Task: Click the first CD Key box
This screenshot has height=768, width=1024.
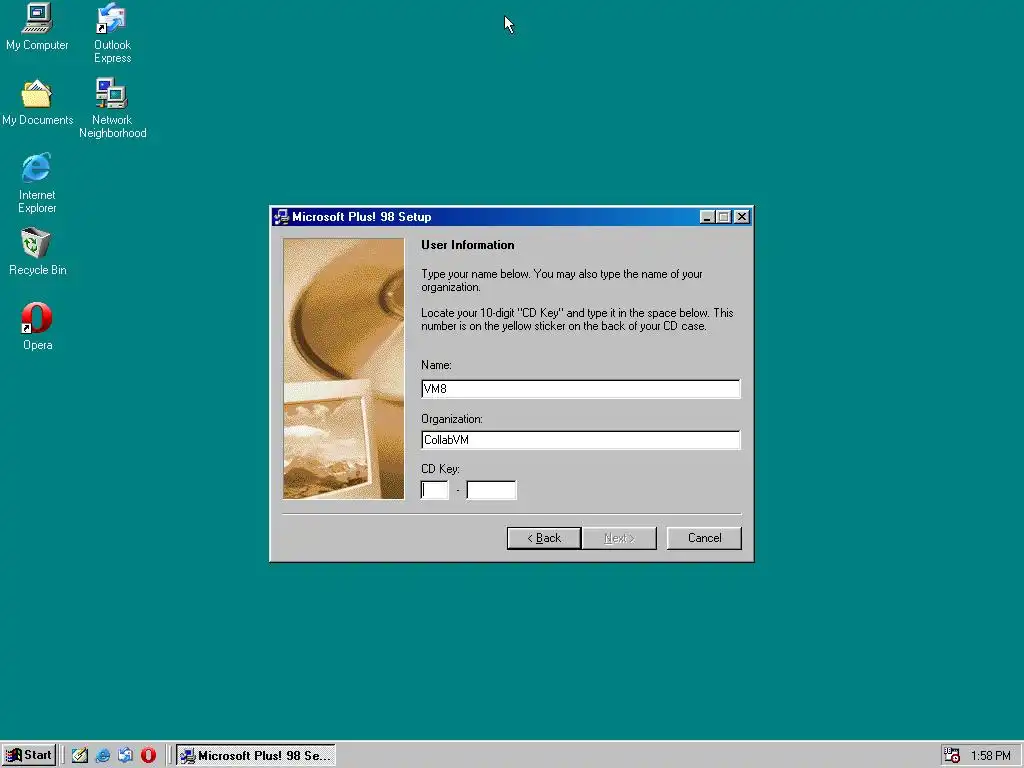Action: pos(435,490)
